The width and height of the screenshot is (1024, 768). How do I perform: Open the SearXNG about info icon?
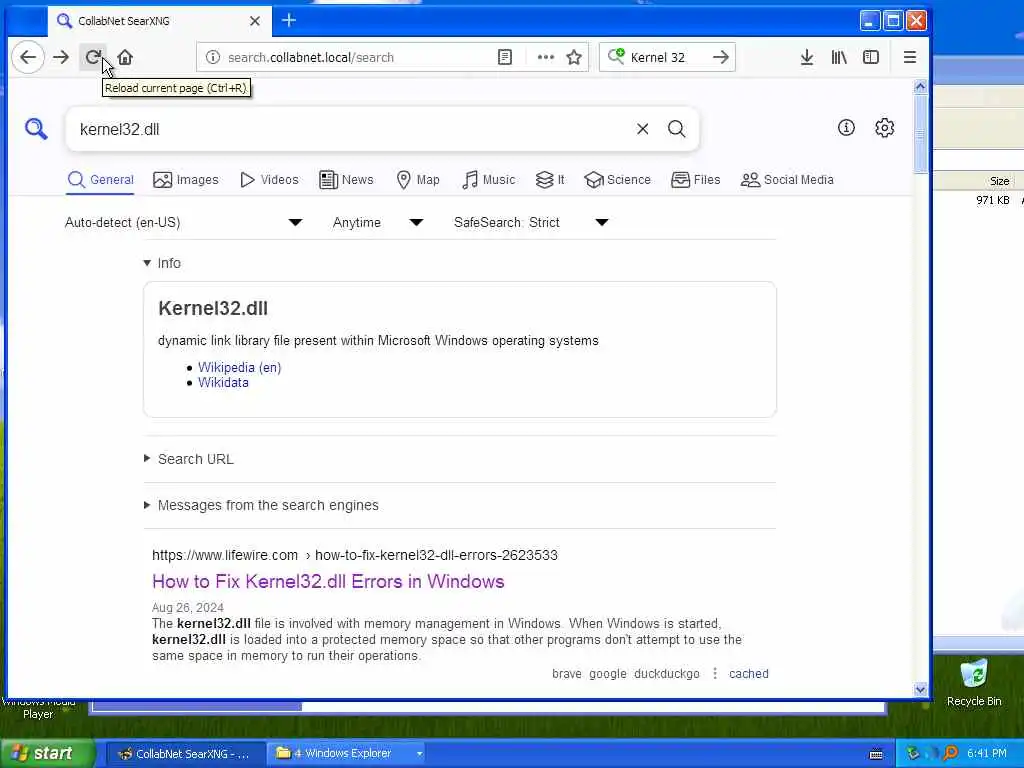(x=846, y=127)
